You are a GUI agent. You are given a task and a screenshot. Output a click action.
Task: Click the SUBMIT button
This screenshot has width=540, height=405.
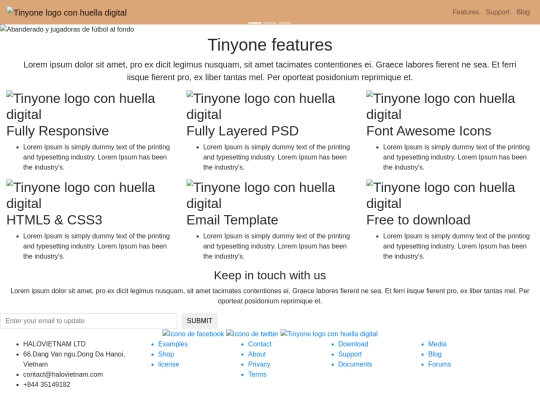coord(199,321)
